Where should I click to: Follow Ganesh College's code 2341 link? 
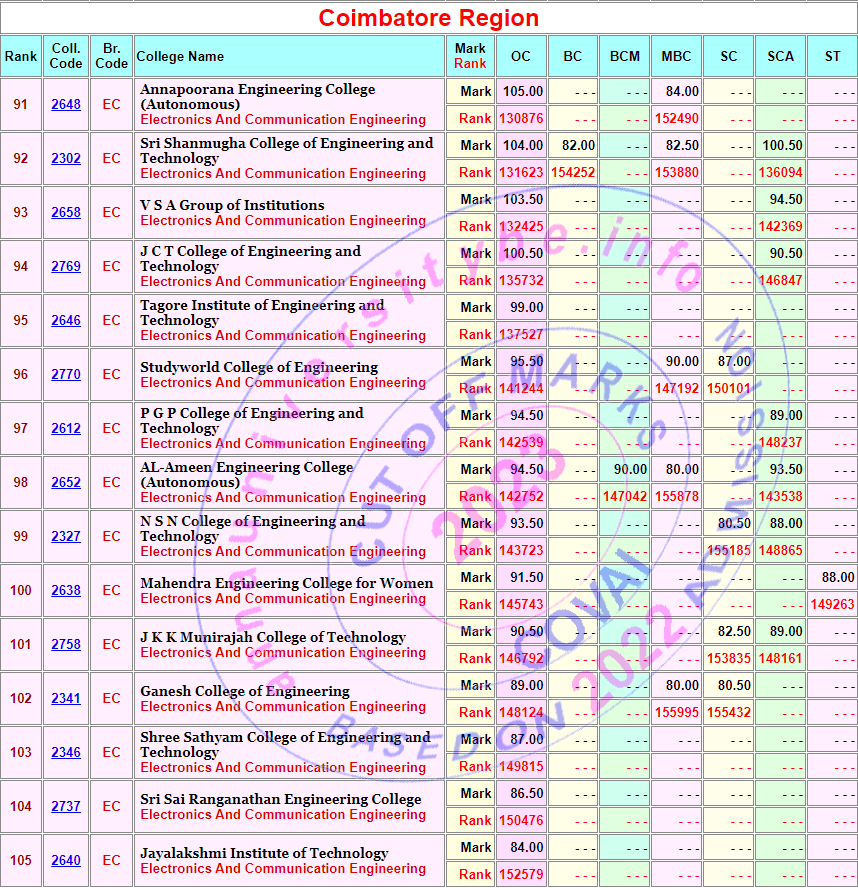click(x=66, y=699)
